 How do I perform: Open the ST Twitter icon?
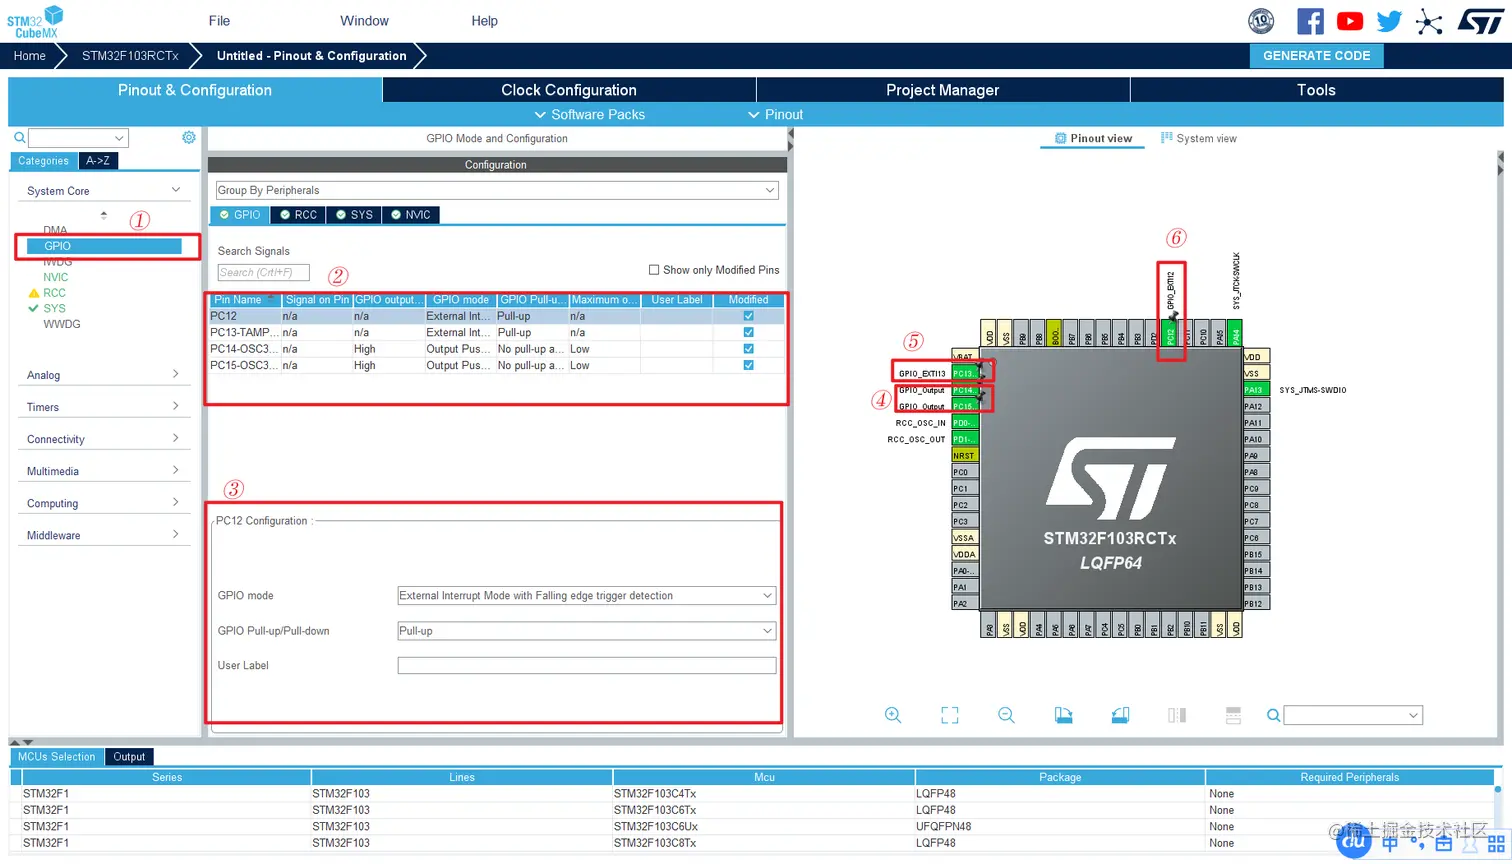(1389, 21)
